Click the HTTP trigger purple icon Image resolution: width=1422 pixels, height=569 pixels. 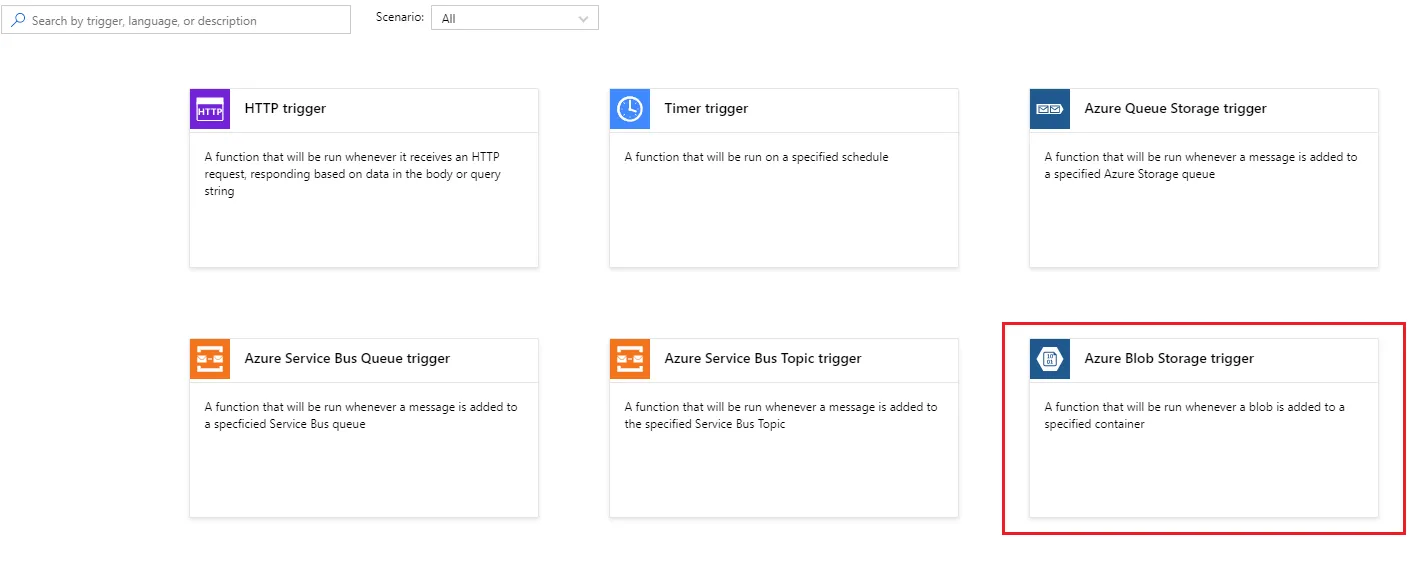pos(210,109)
